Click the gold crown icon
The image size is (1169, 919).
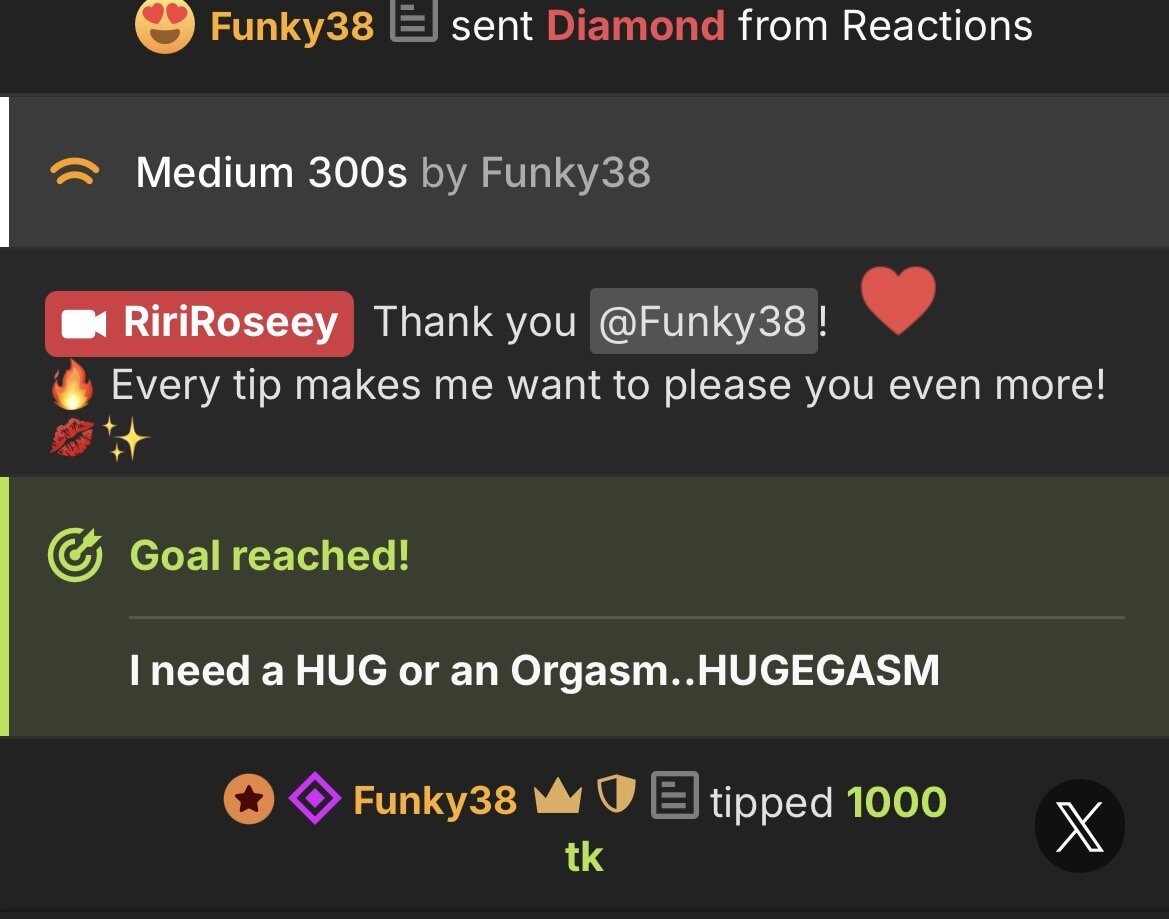[558, 796]
